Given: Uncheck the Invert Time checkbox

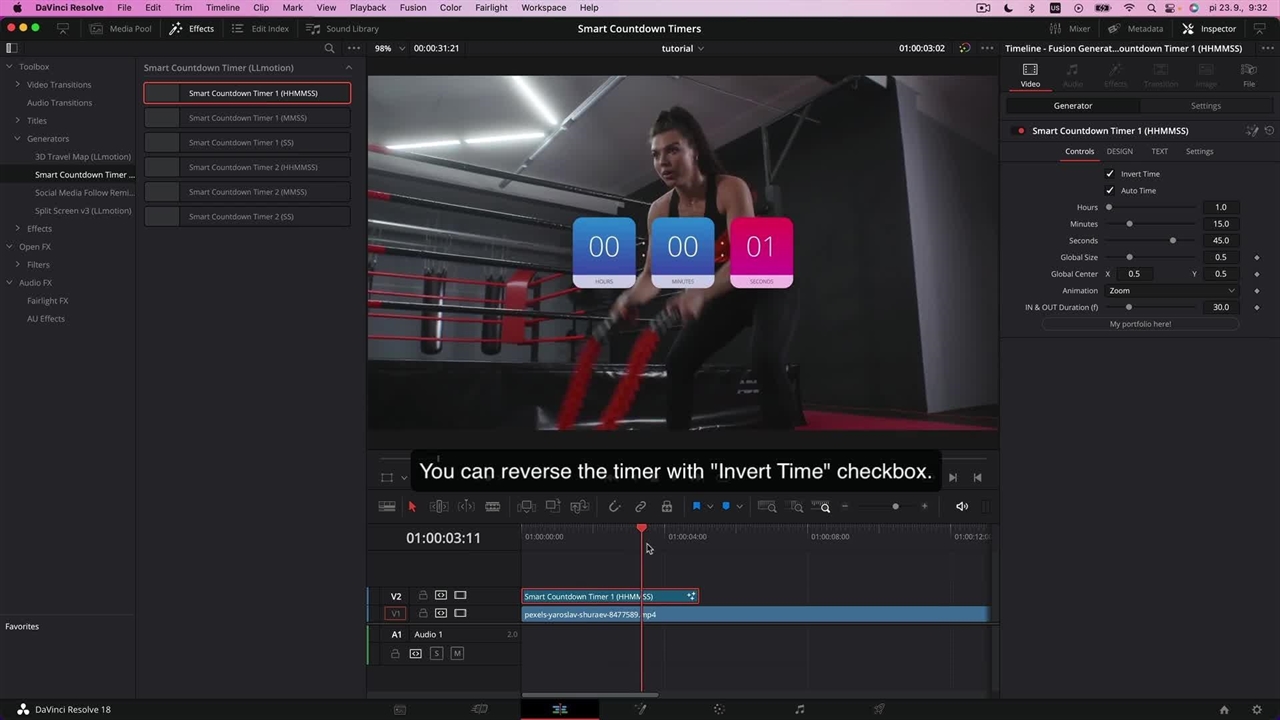Looking at the screenshot, I should click(x=1109, y=174).
